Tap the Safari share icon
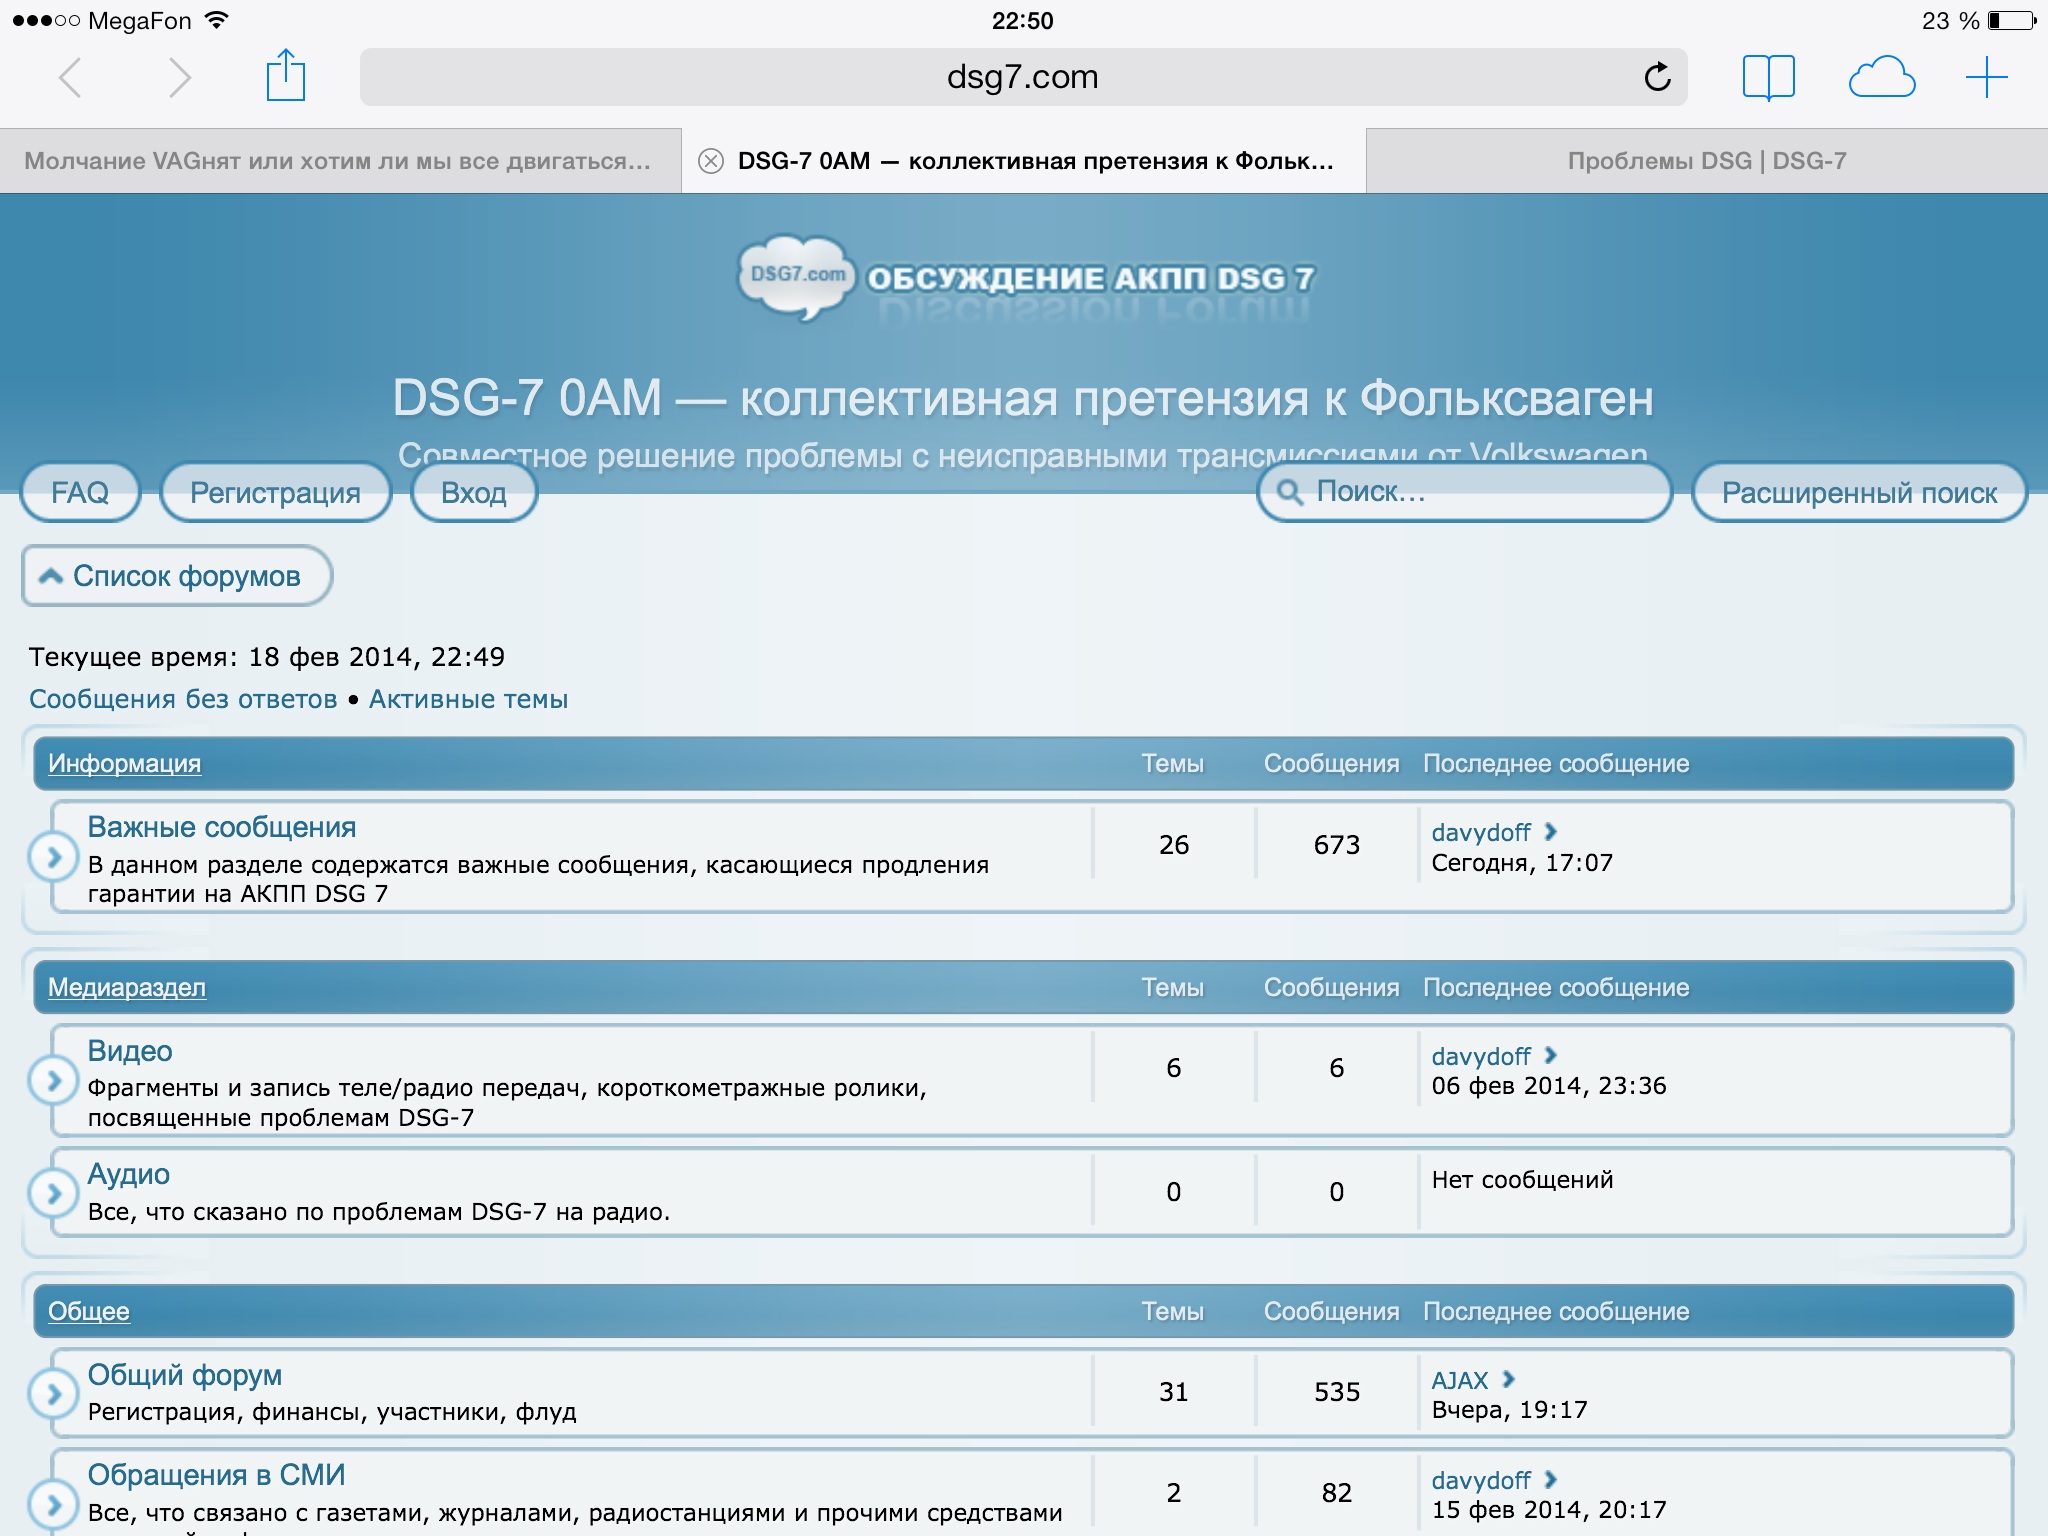2048x1536 pixels. tap(285, 76)
